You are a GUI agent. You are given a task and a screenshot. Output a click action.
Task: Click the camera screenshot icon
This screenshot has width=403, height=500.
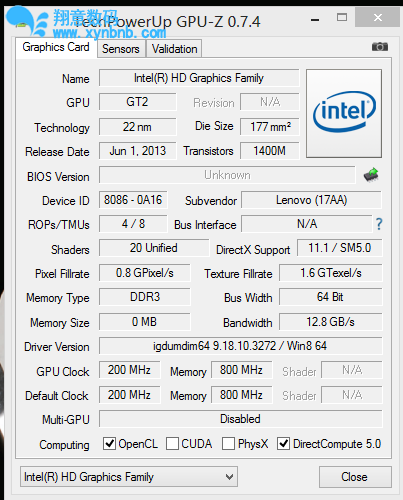coord(380,47)
